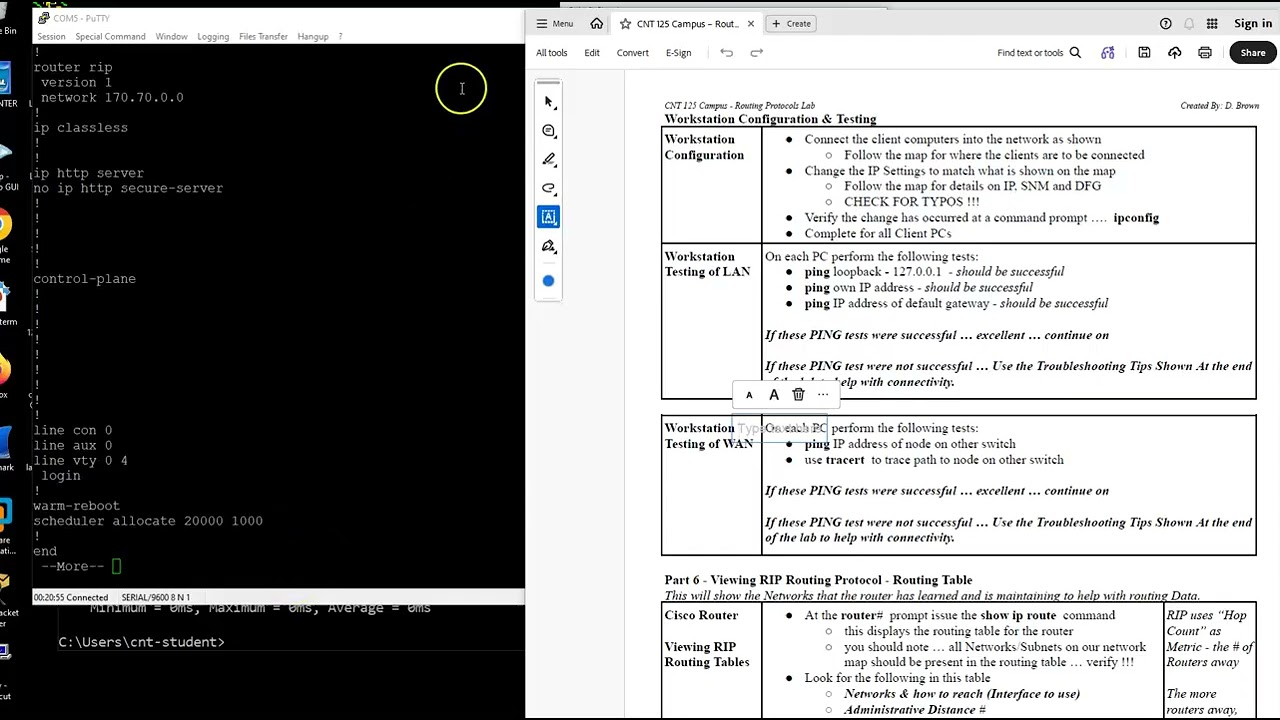Pick the Add comment tool
Screen dimensions: 1280x720
coord(548,131)
